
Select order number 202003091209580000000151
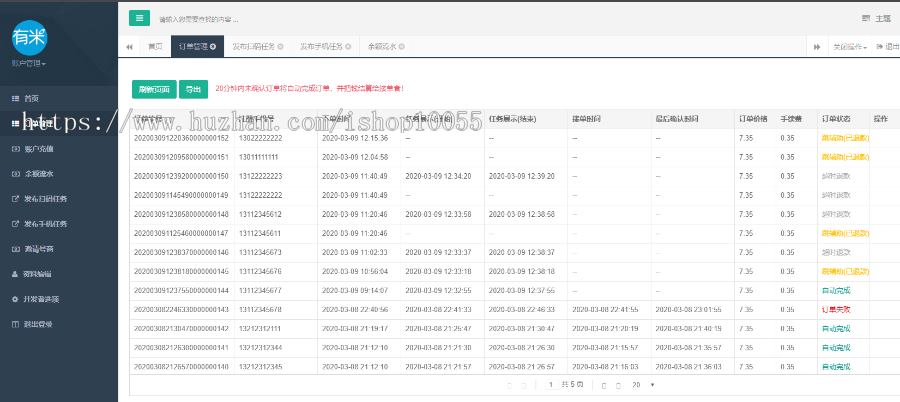tap(181, 157)
